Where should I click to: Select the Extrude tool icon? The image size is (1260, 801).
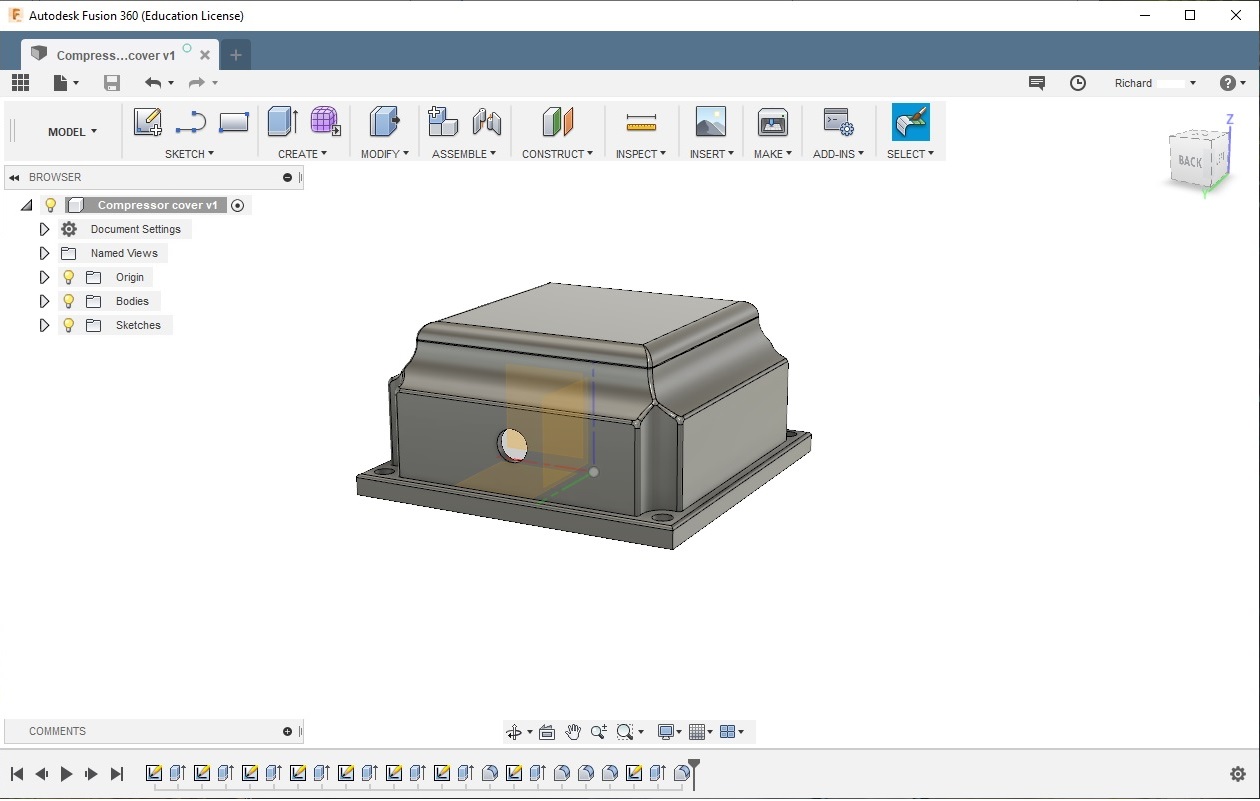click(282, 122)
